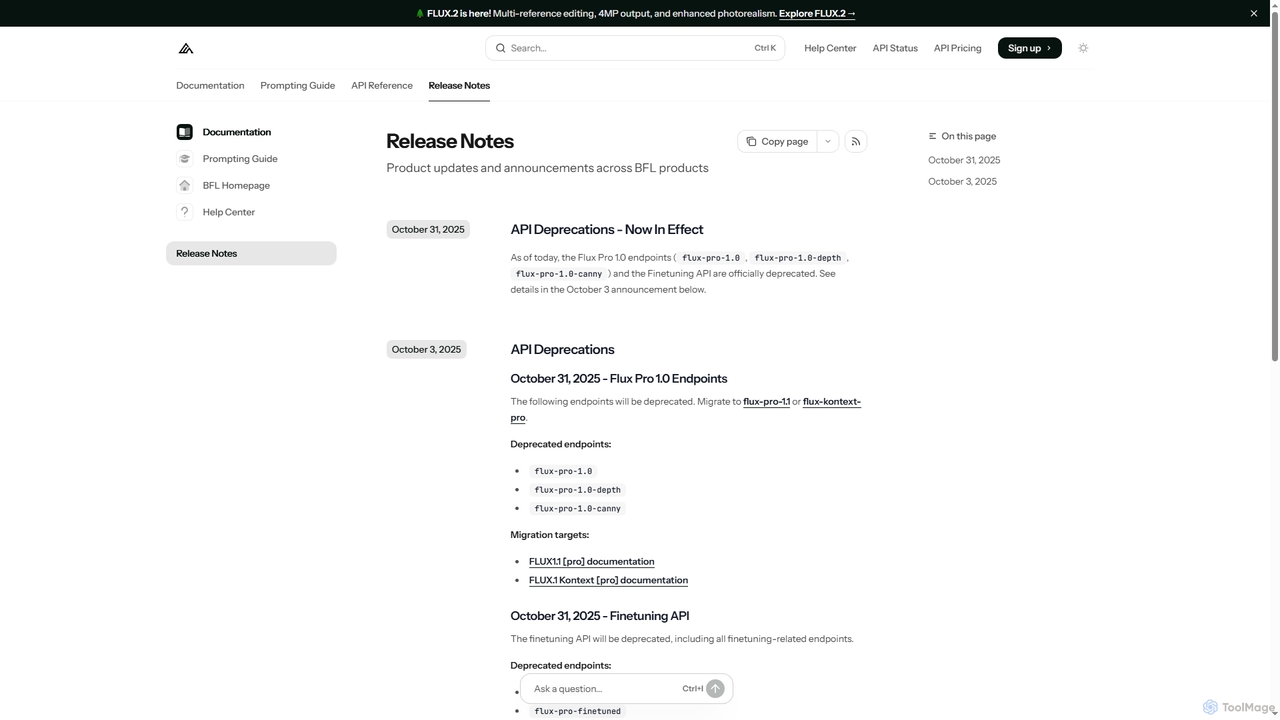Click the RSS feed icon button

[856, 142]
